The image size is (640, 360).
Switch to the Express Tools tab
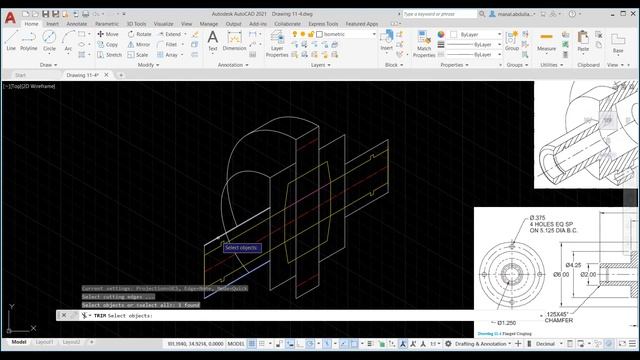[x=323, y=24]
